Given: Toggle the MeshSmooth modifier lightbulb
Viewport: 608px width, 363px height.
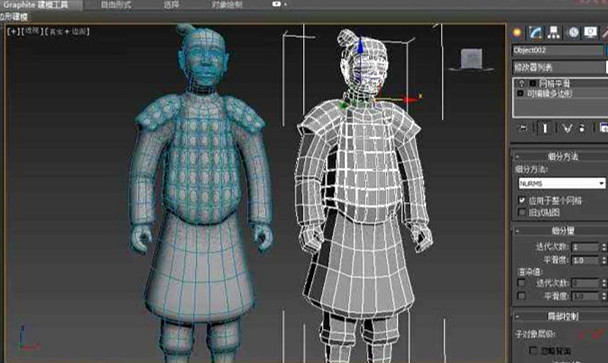Looking at the screenshot, I should (522, 83).
